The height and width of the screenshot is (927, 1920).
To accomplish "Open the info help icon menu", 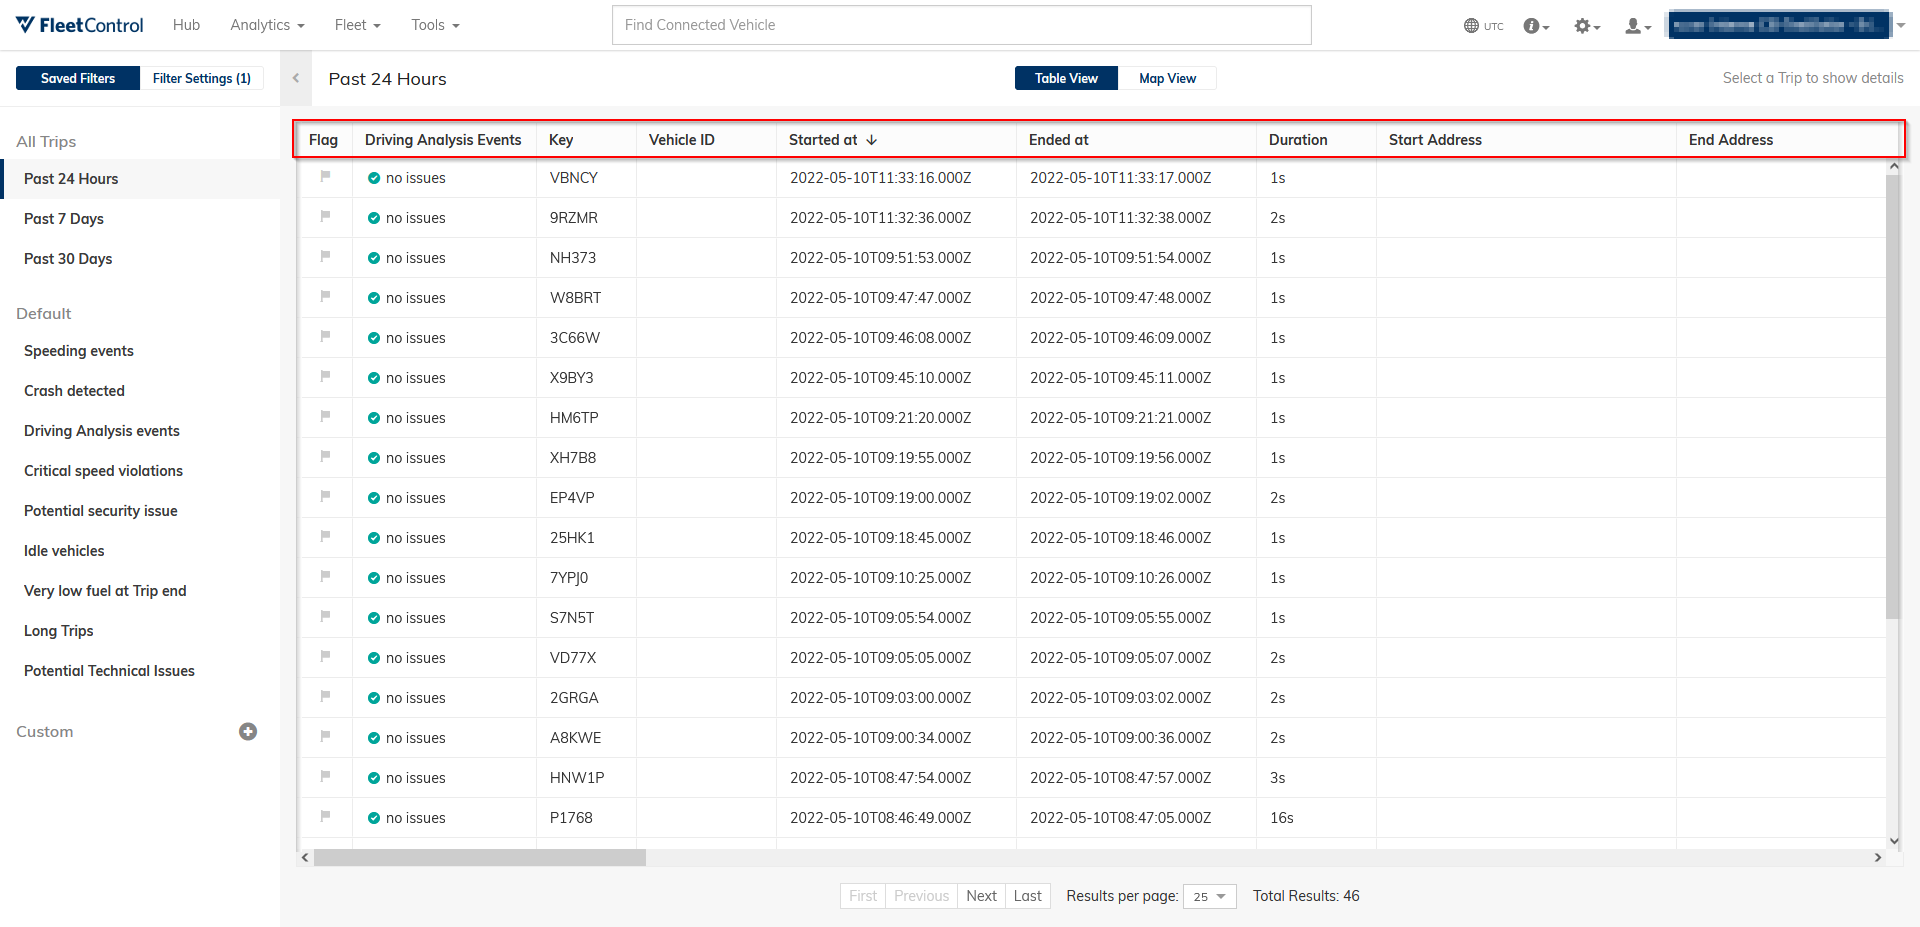I will click(x=1536, y=26).
